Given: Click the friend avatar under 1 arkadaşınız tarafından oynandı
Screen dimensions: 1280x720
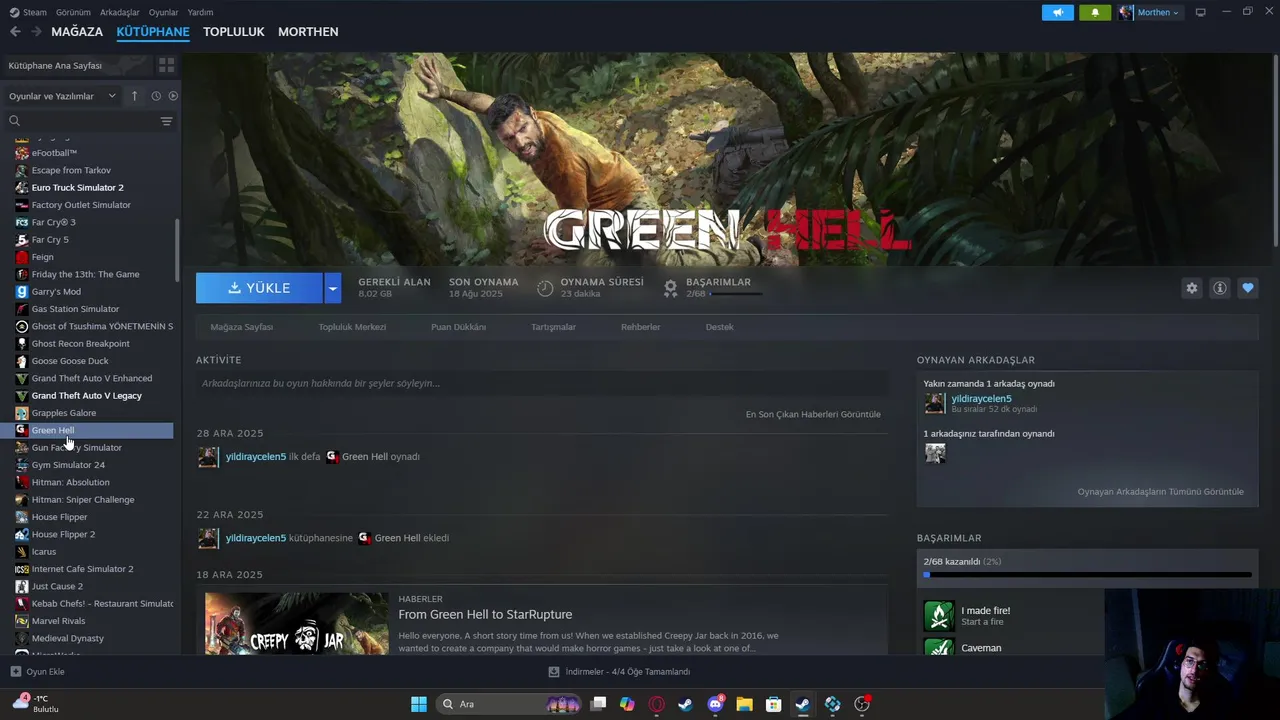Looking at the screenshot, I should pyautogui.click(x=935, y=453).
